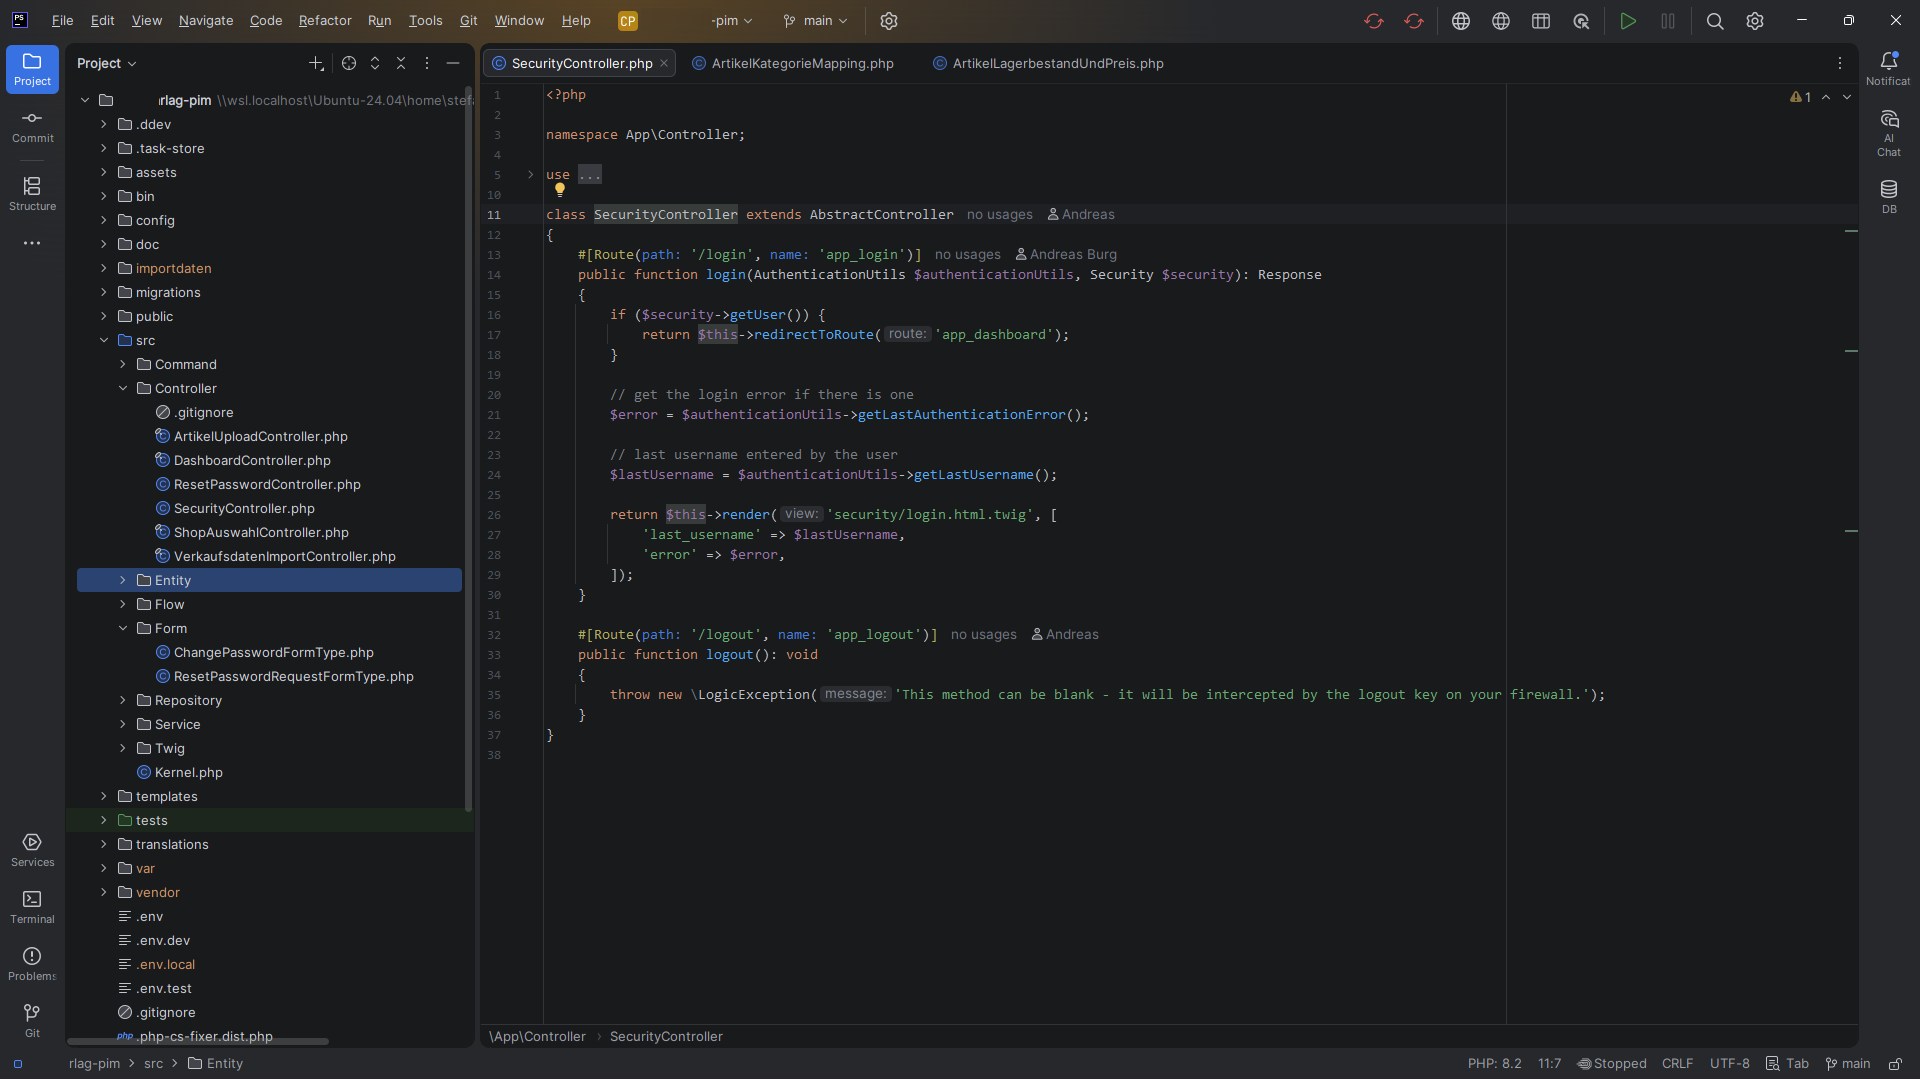
Task: Open the Structure tool window
Action: (x=32, y=194)
